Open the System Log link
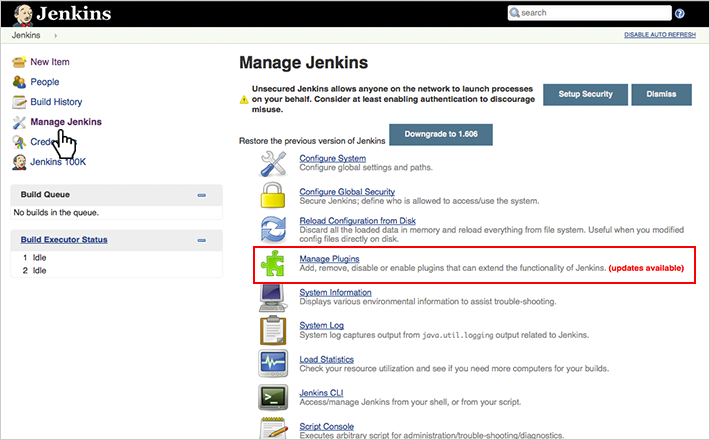 click(321, 325)
